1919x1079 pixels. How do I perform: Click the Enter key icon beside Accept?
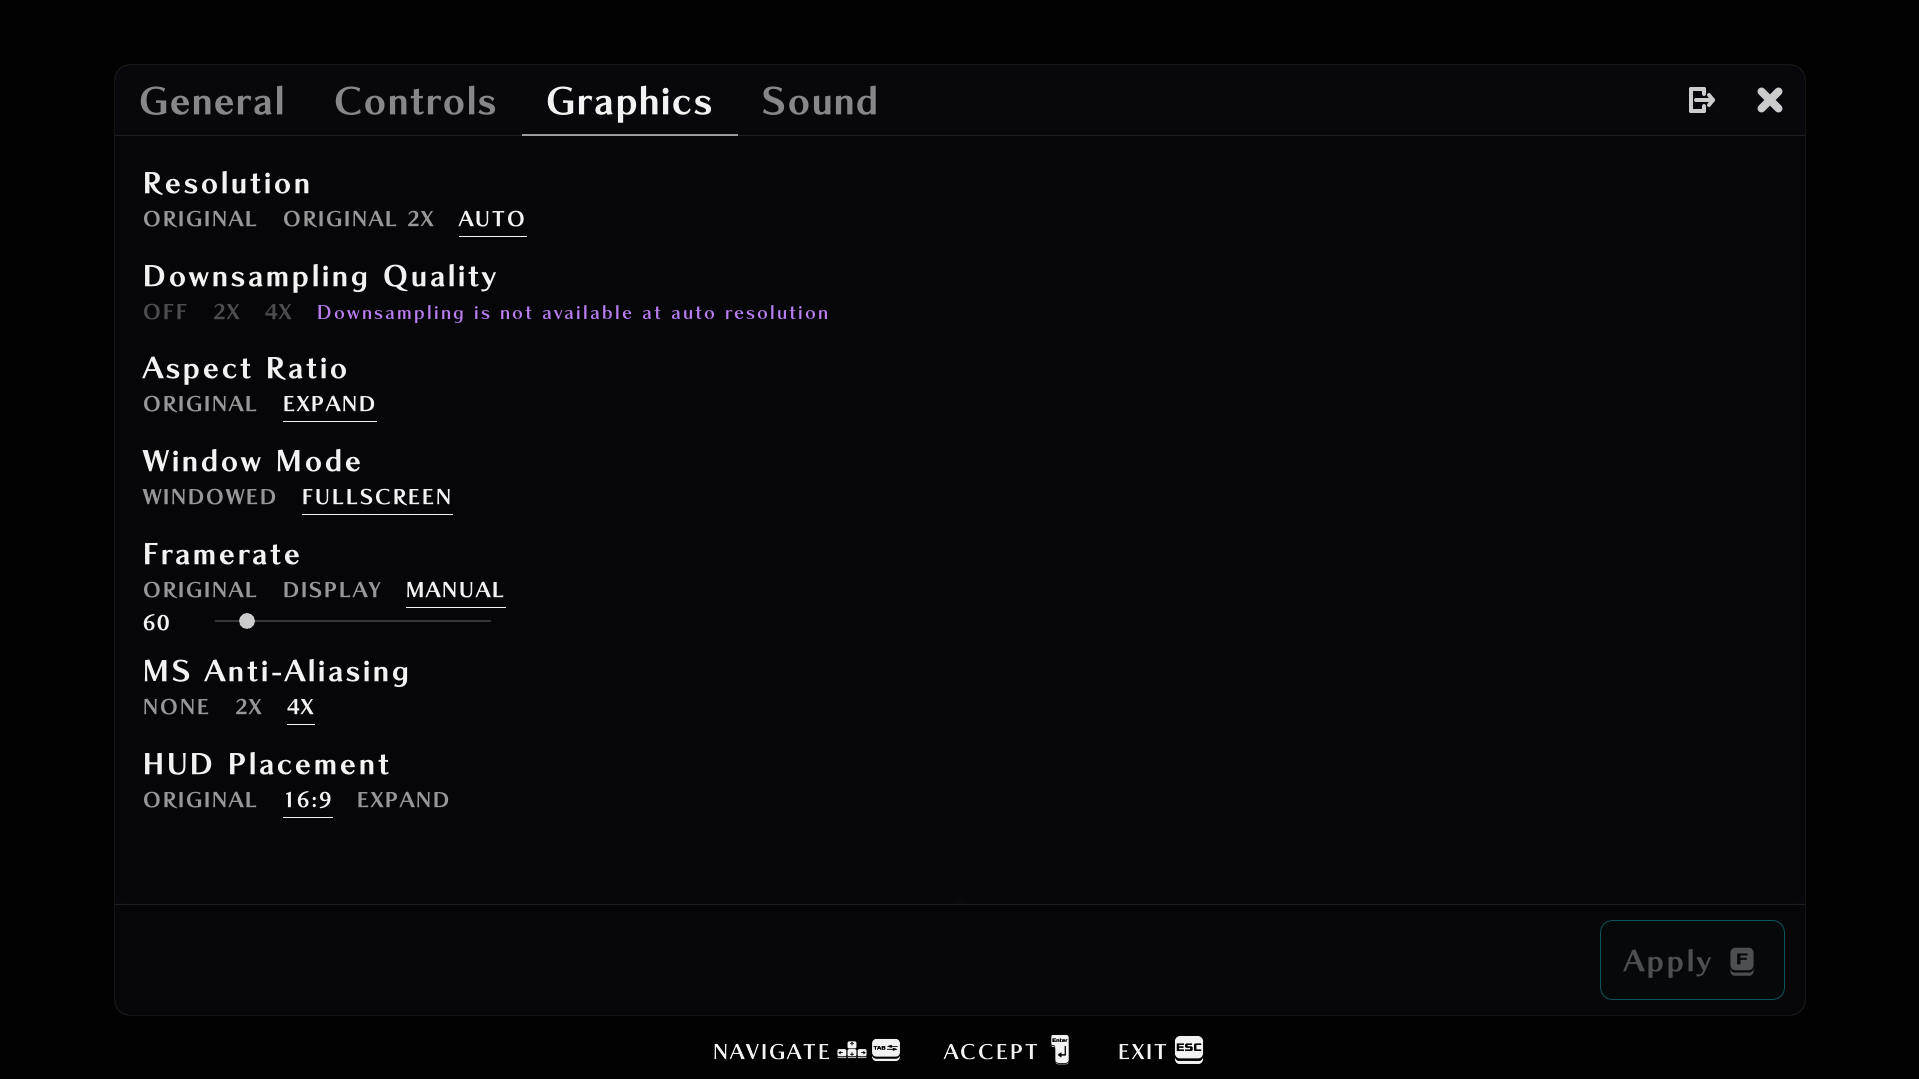pos(1060,1049)
